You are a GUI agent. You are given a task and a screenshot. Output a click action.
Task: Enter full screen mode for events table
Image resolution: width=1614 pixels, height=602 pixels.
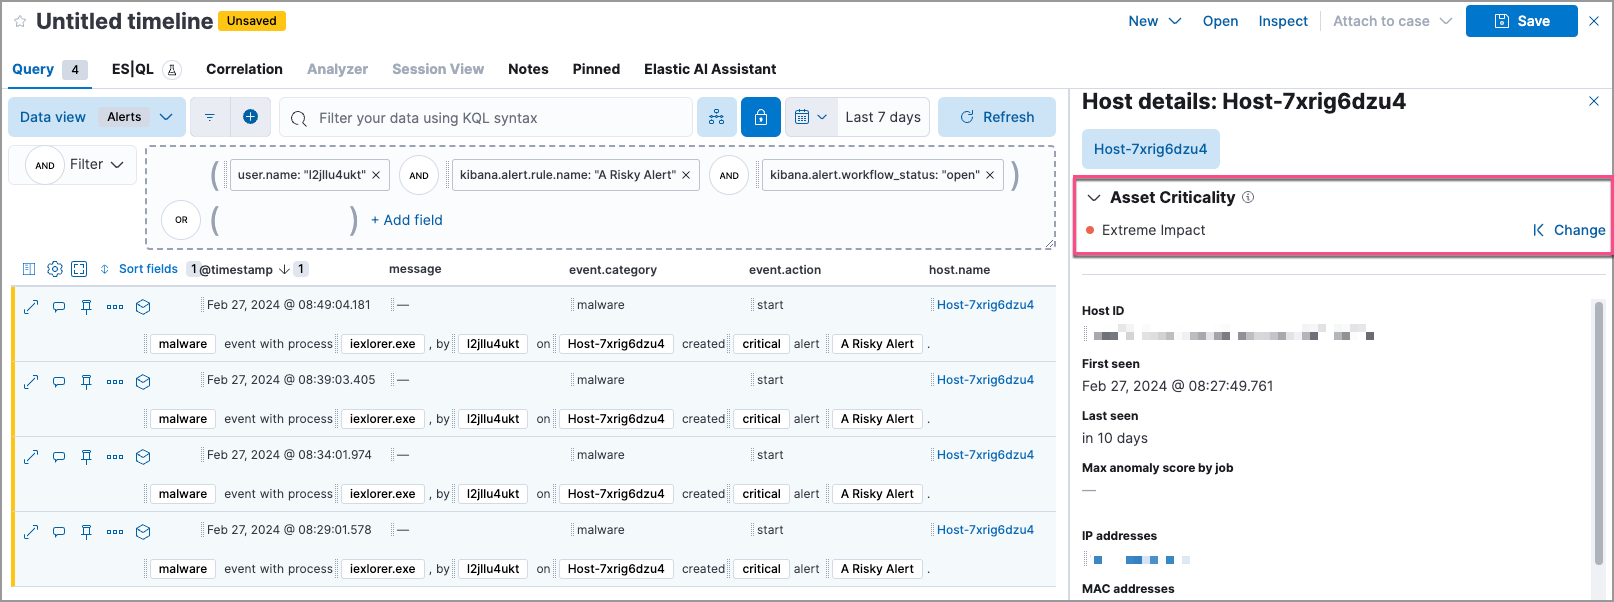click(x=79, y=269)
